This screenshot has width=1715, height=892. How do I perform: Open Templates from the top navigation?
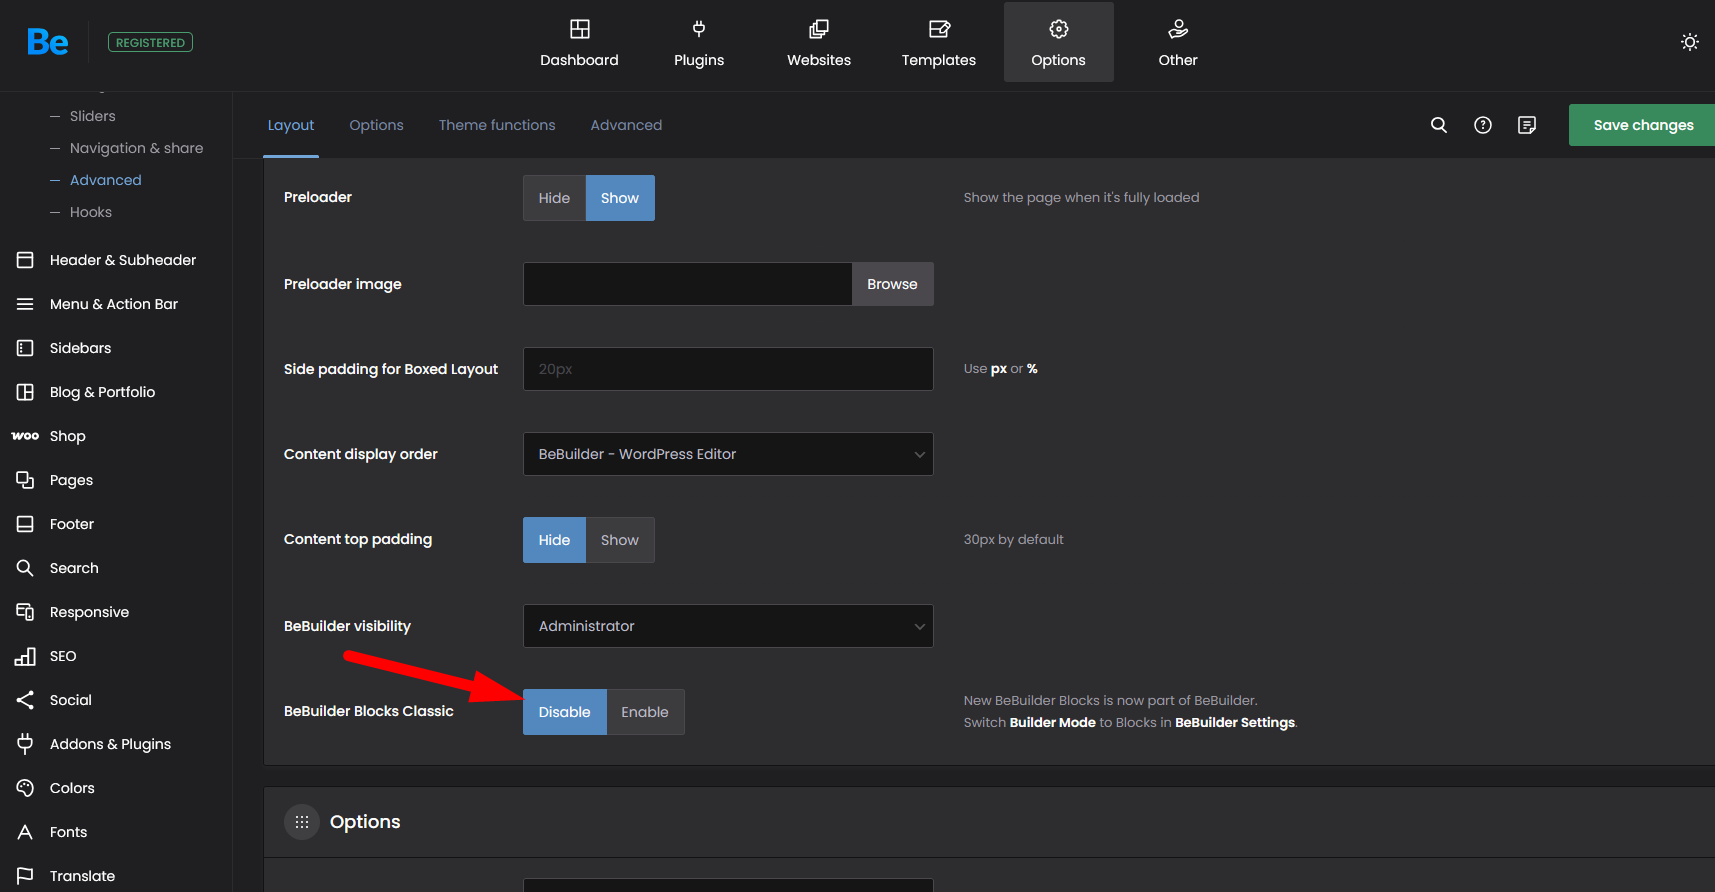click(x=938, y=42)
